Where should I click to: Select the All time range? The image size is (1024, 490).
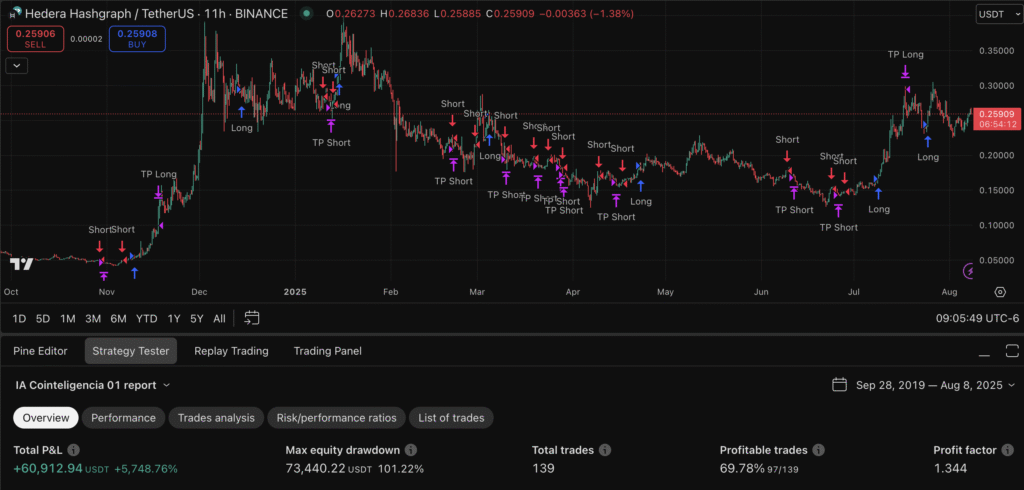coord(219,319)
